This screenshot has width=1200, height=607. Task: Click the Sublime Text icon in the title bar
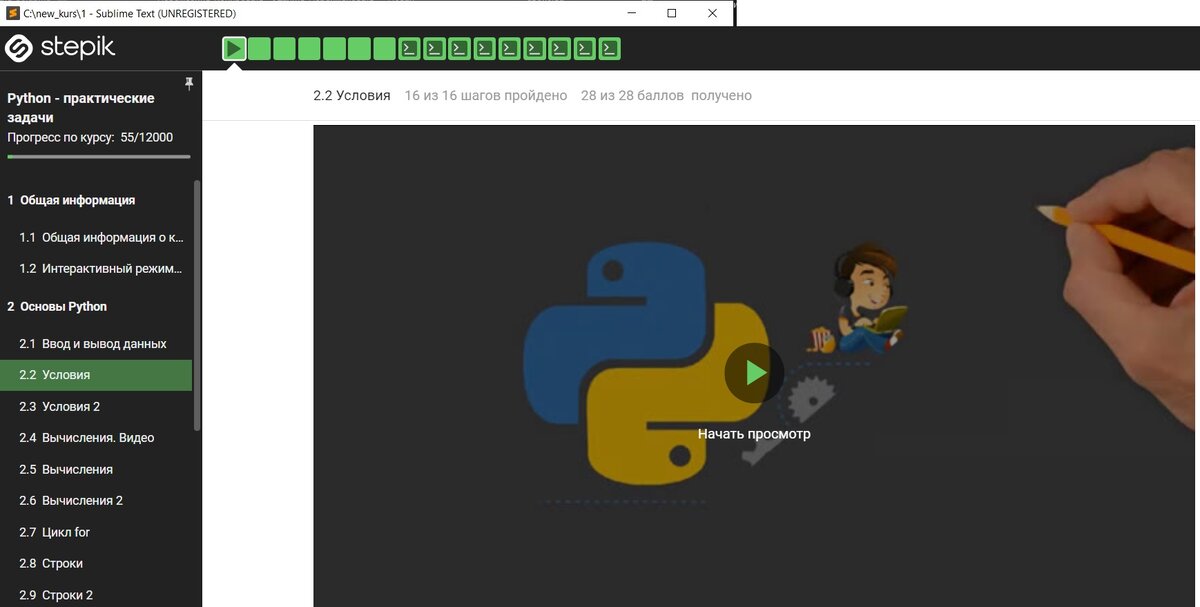13,13
